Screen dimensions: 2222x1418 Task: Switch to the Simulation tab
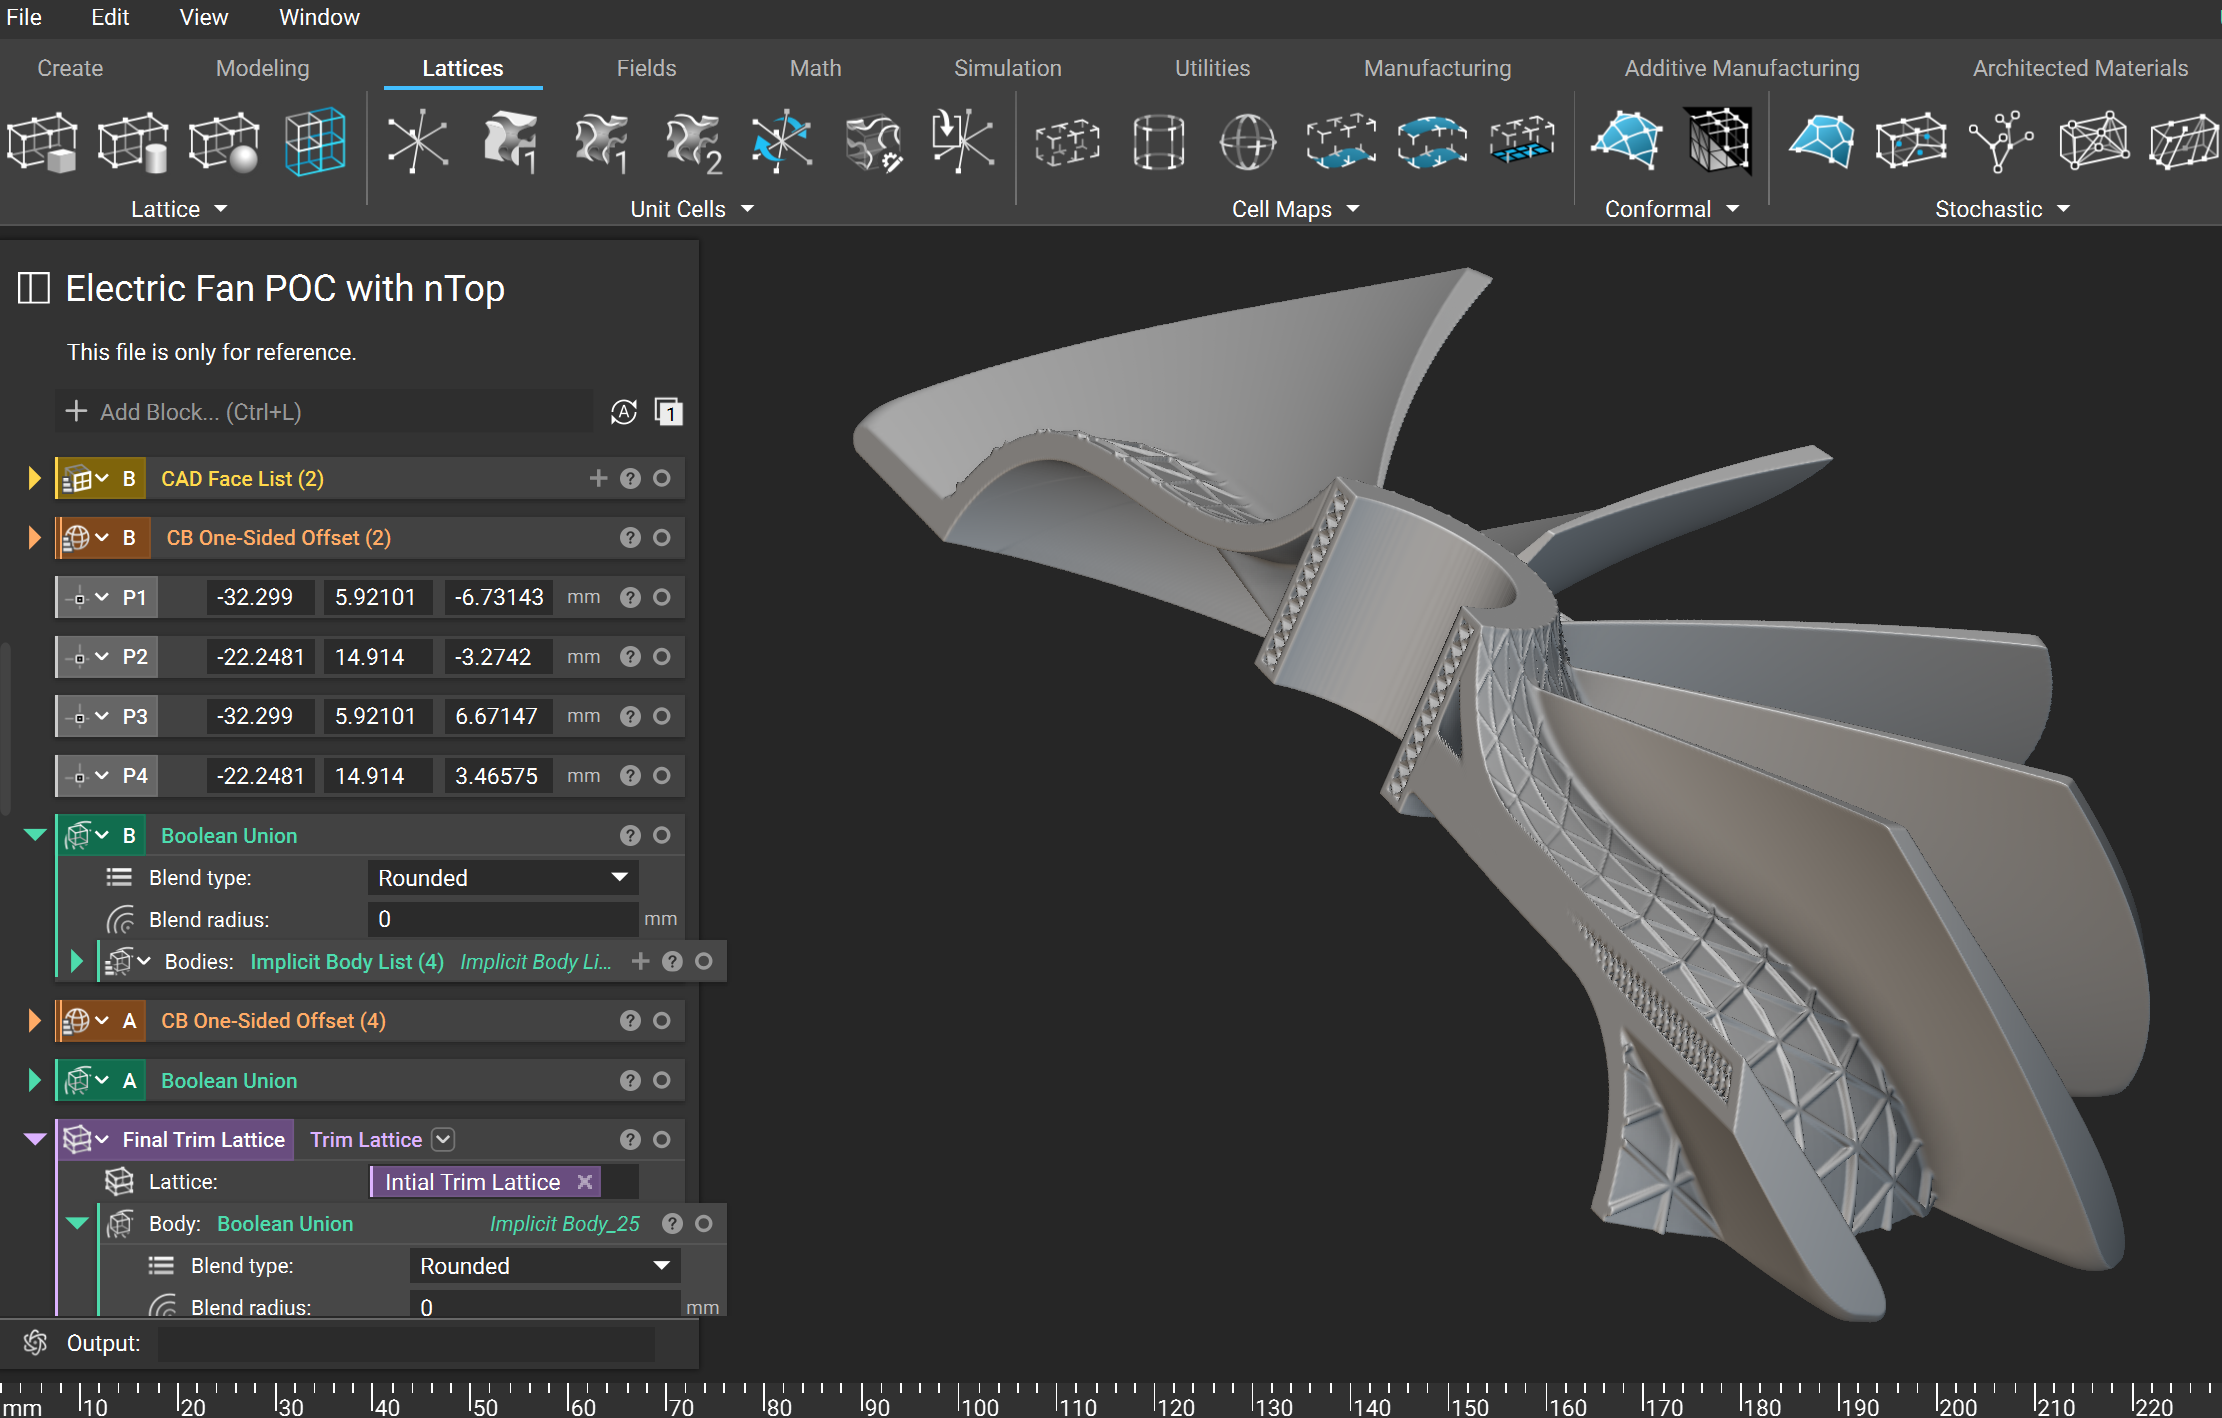point(1007,68)
